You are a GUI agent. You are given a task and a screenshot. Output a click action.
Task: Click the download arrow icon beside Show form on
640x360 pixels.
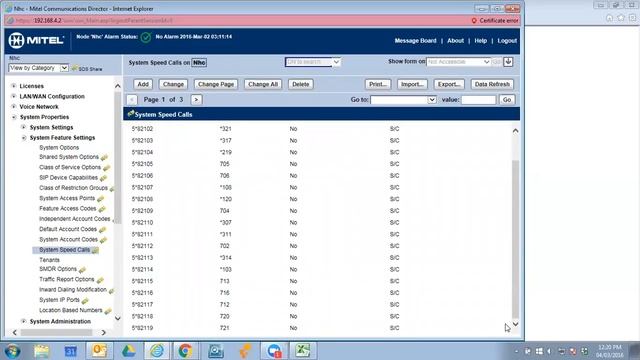coord(508,62)
